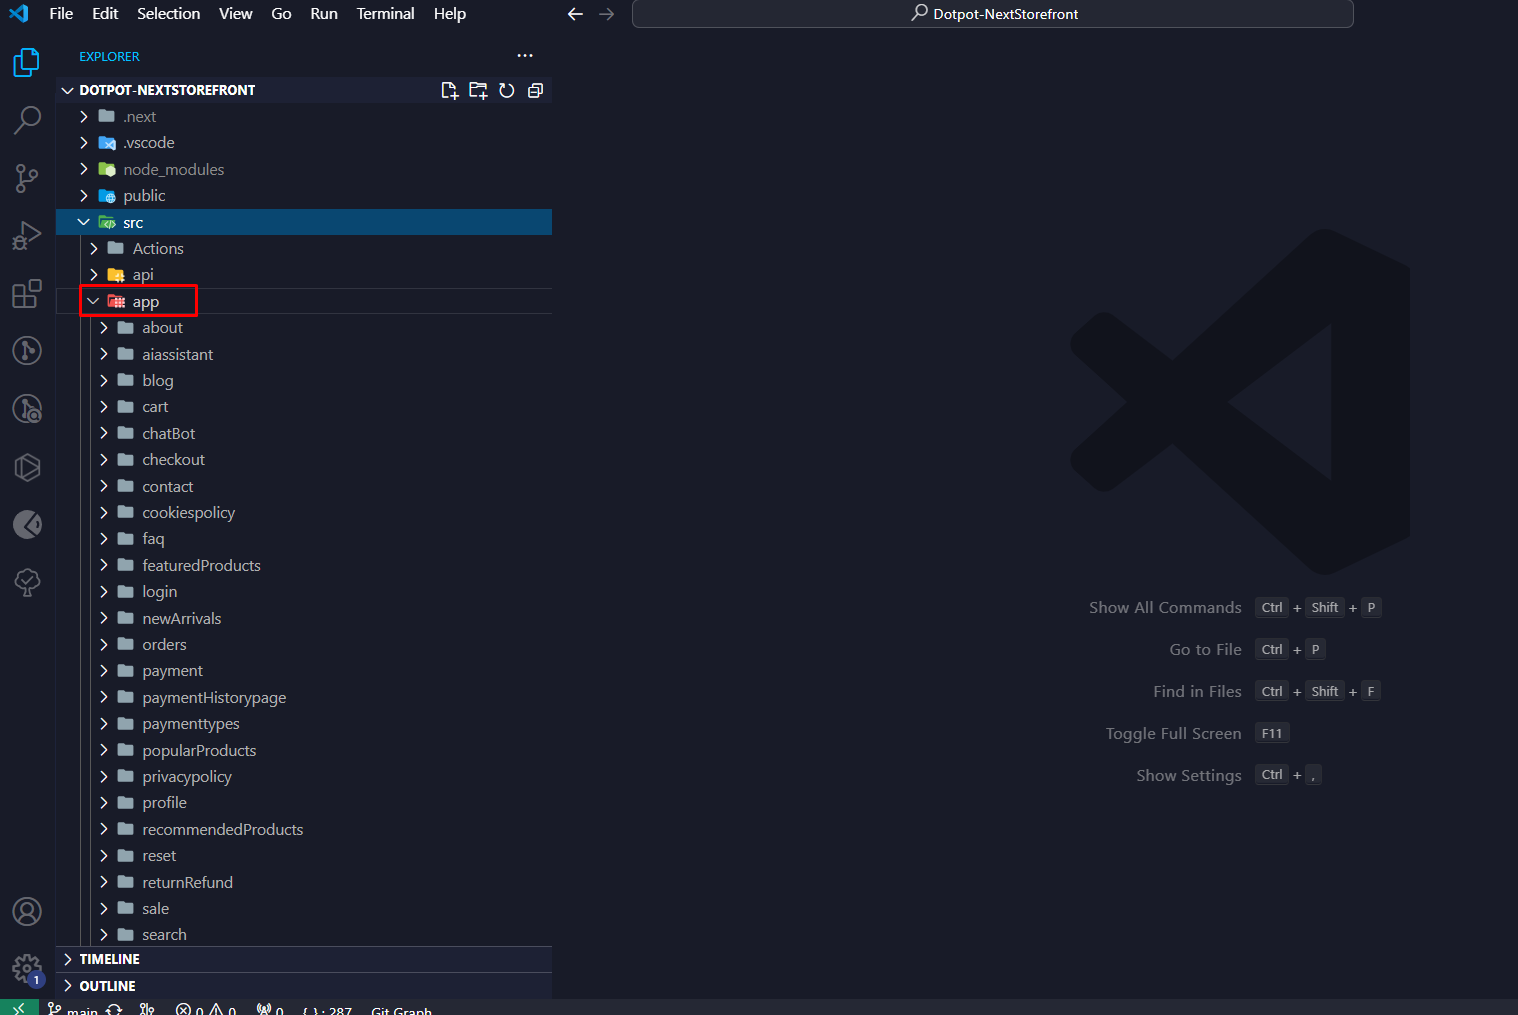Open the View menu

[236, 14]
